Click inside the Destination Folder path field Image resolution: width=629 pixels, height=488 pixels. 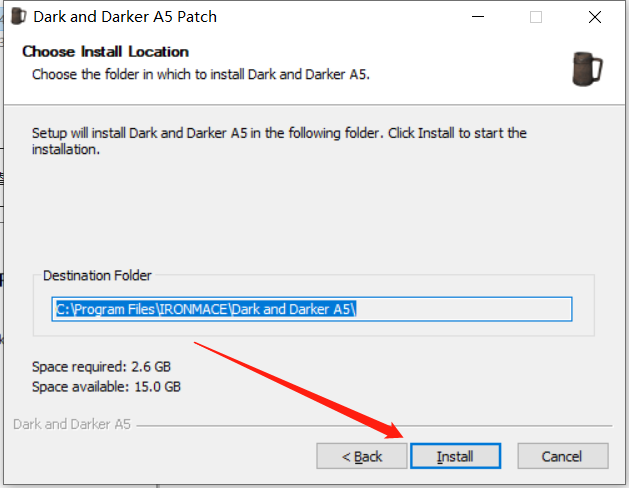(x=312, y=309)
